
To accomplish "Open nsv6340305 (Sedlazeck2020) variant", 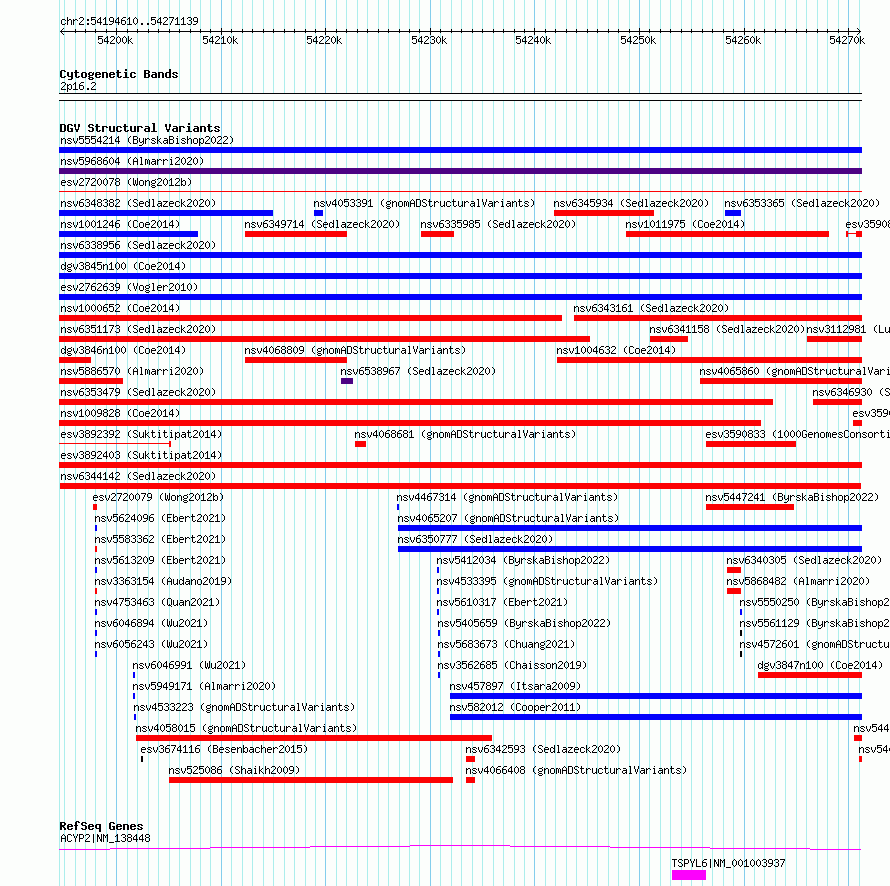I will pos(804,560).
